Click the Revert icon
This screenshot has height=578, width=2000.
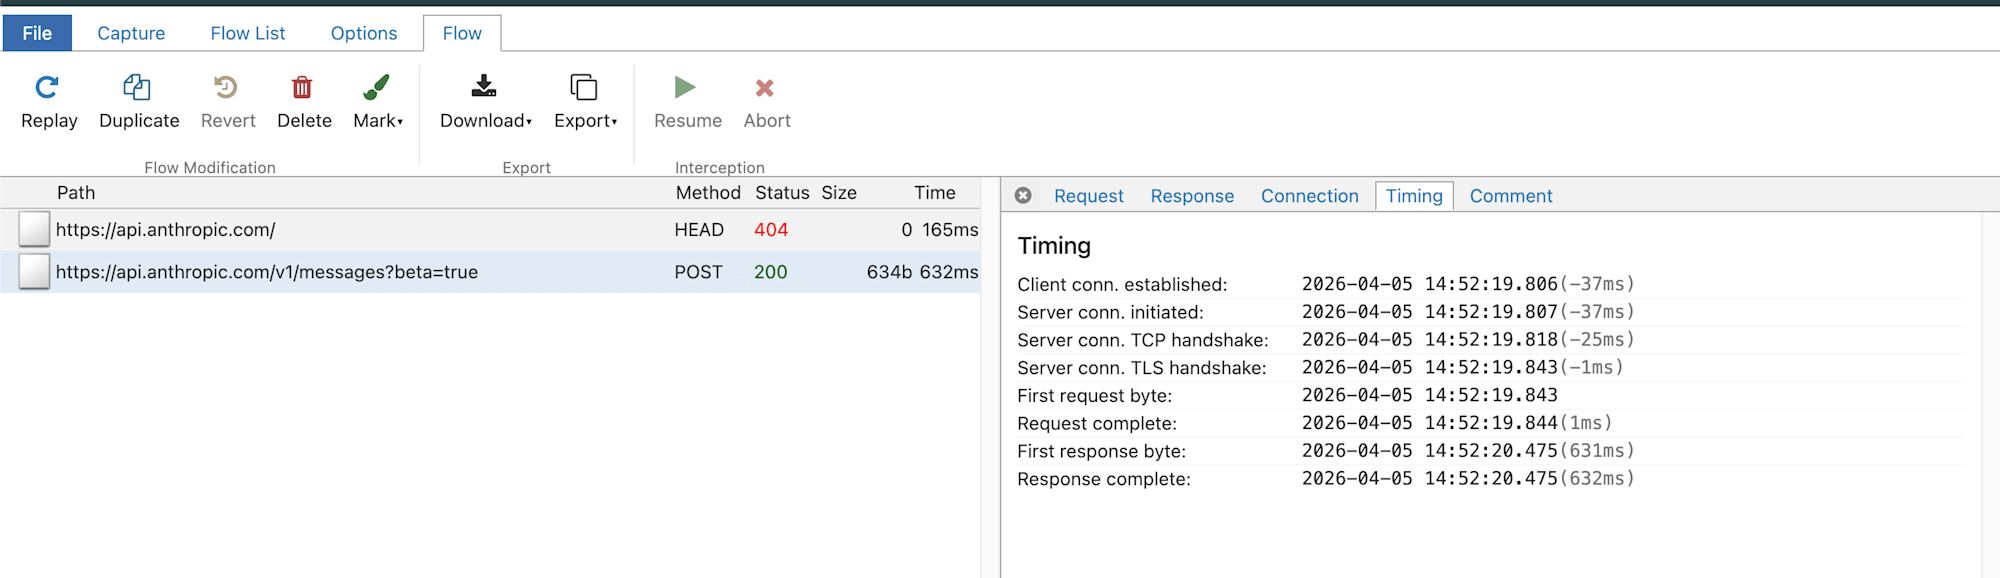[227, 88]
